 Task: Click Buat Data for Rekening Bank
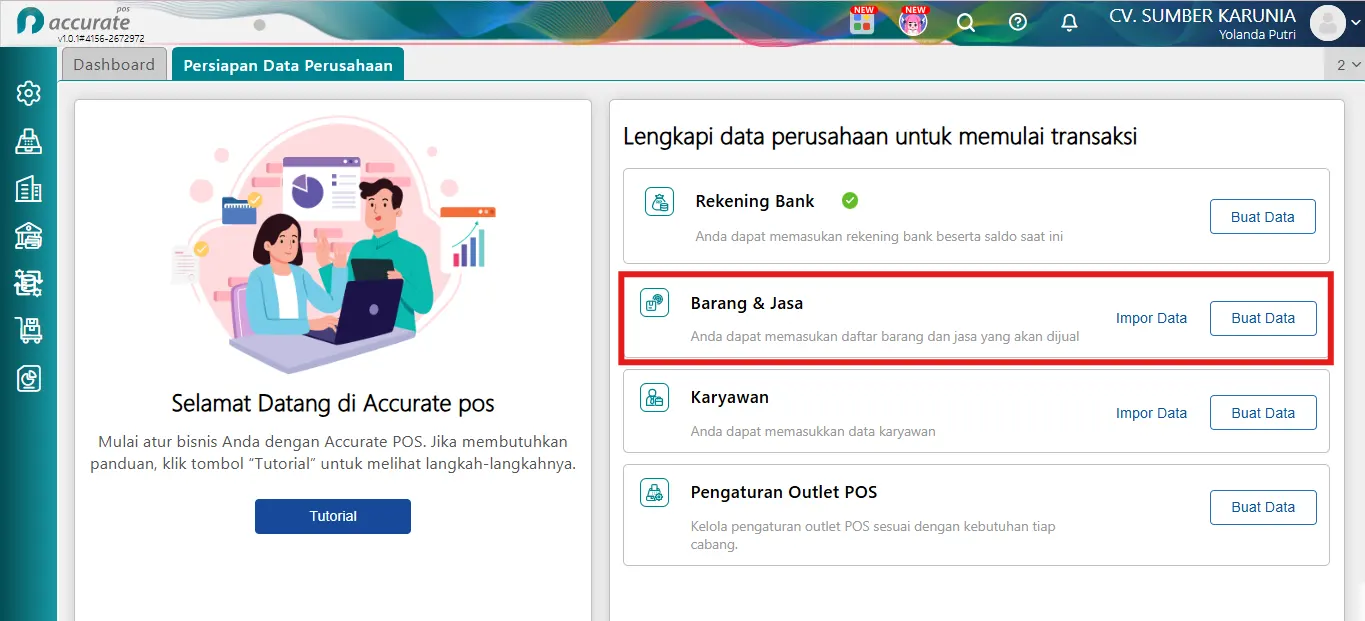tap(1263, 217)
